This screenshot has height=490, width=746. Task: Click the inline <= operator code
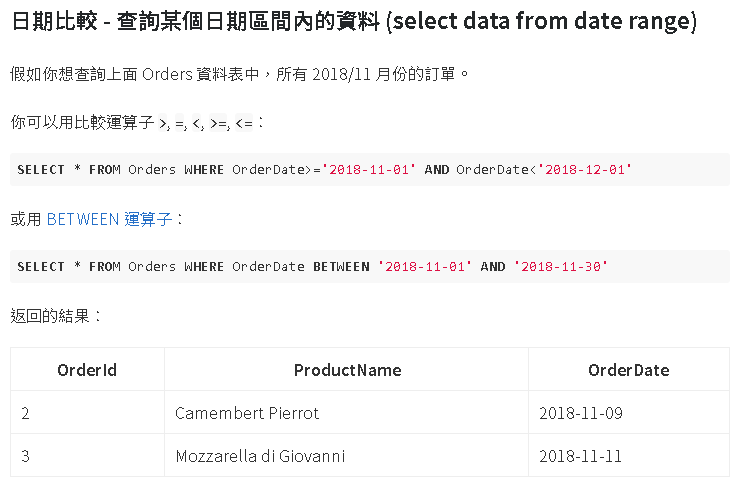pos(244,123)
